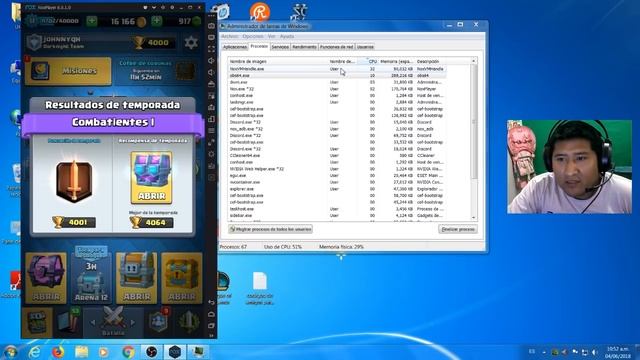Open Windows Start menu orb
Image resolution: width=640 pixels, height=360 pixels.
pyautogui.click(x=10, y=351)
